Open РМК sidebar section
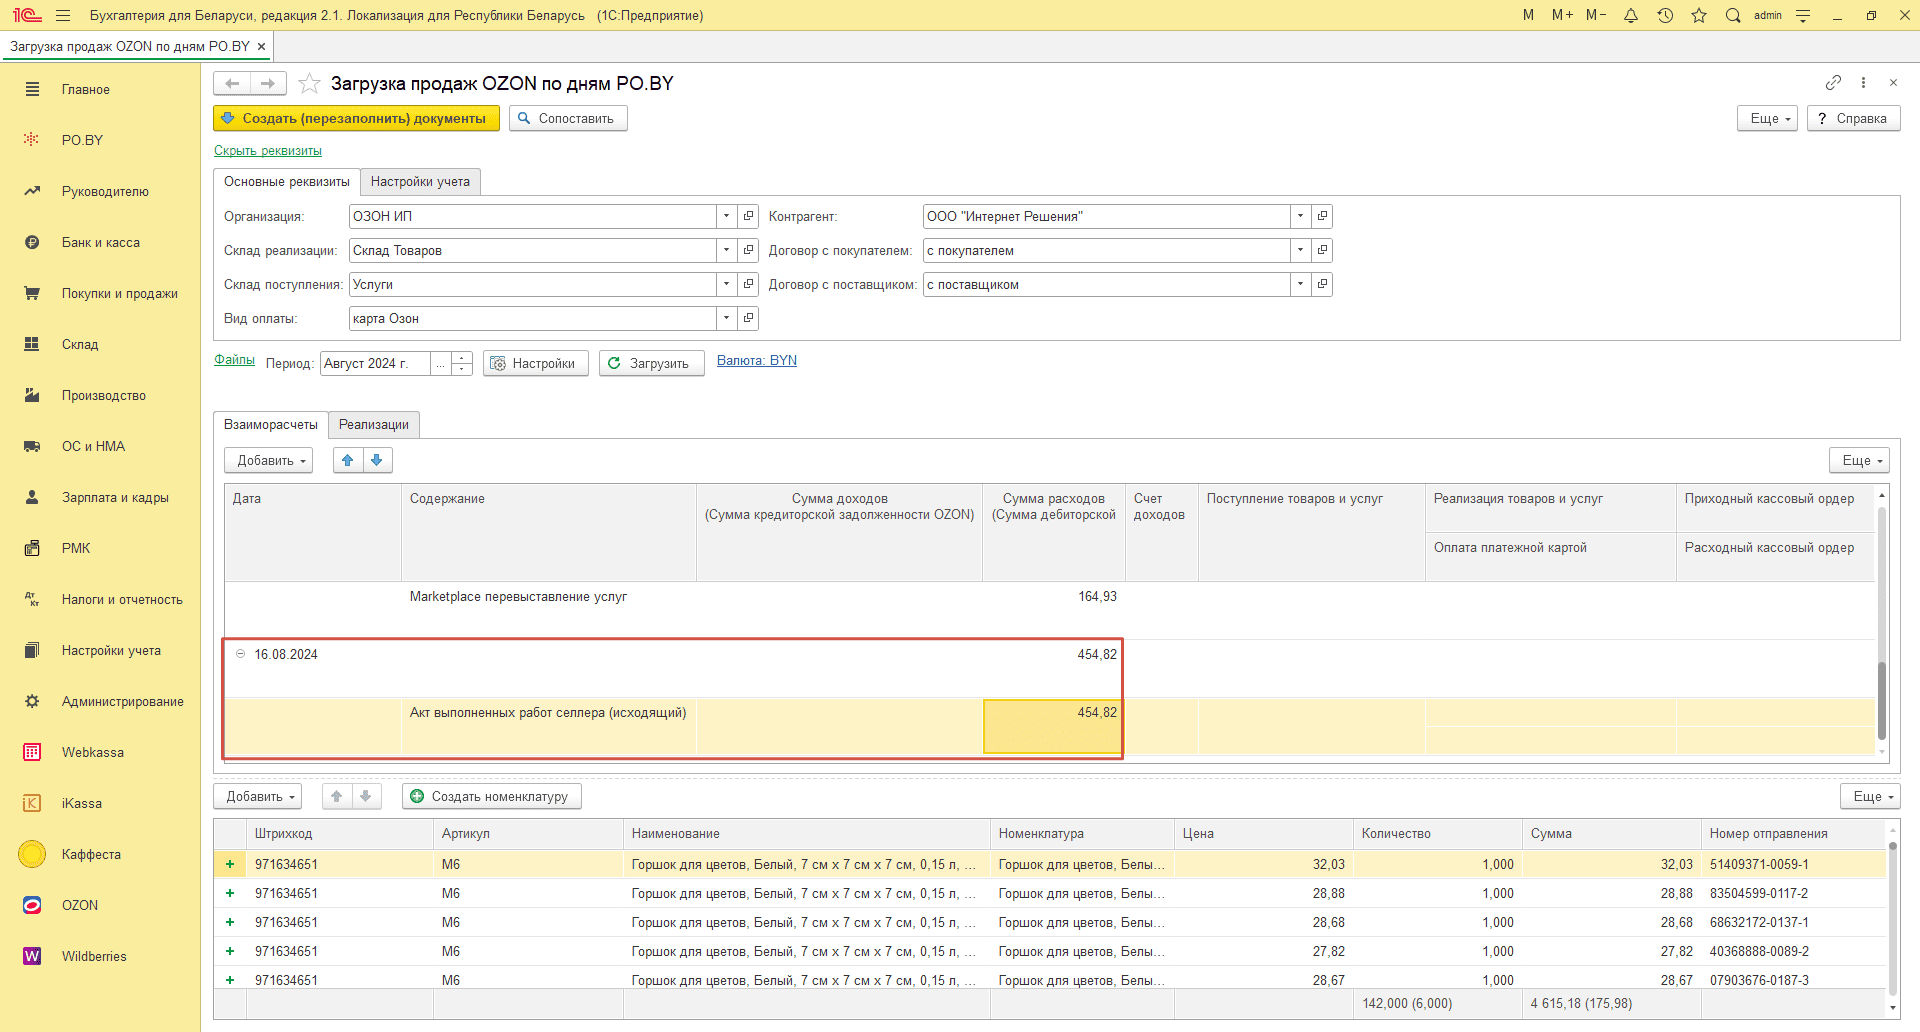The height and width of the screenshot is (1032, 1920). [x=76, y=549]
